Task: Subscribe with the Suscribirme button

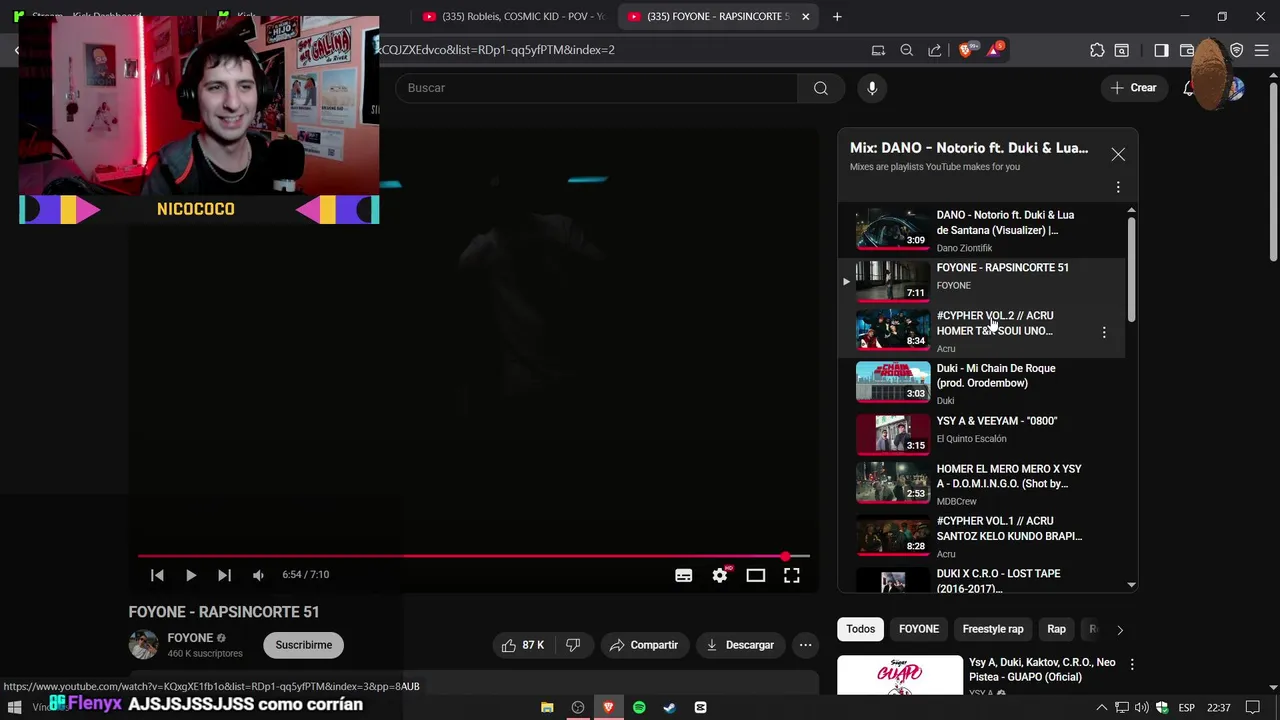Action: [304, 645]
